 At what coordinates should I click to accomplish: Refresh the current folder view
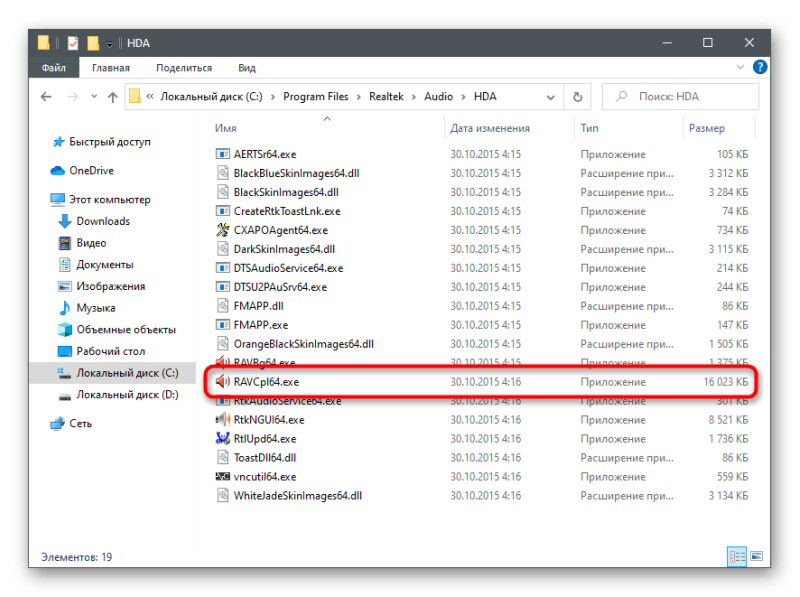click(x=577, y=96)
